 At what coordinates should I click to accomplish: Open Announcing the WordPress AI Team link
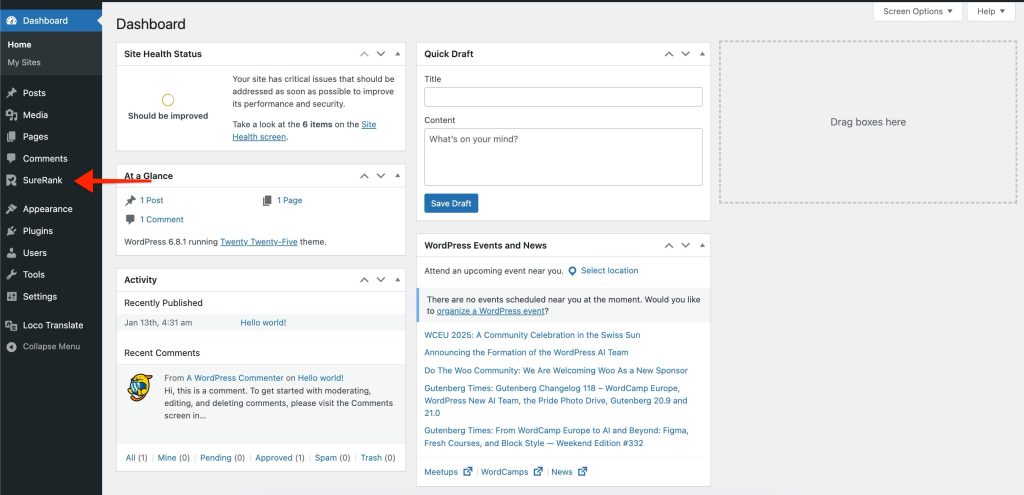[526, 353]
